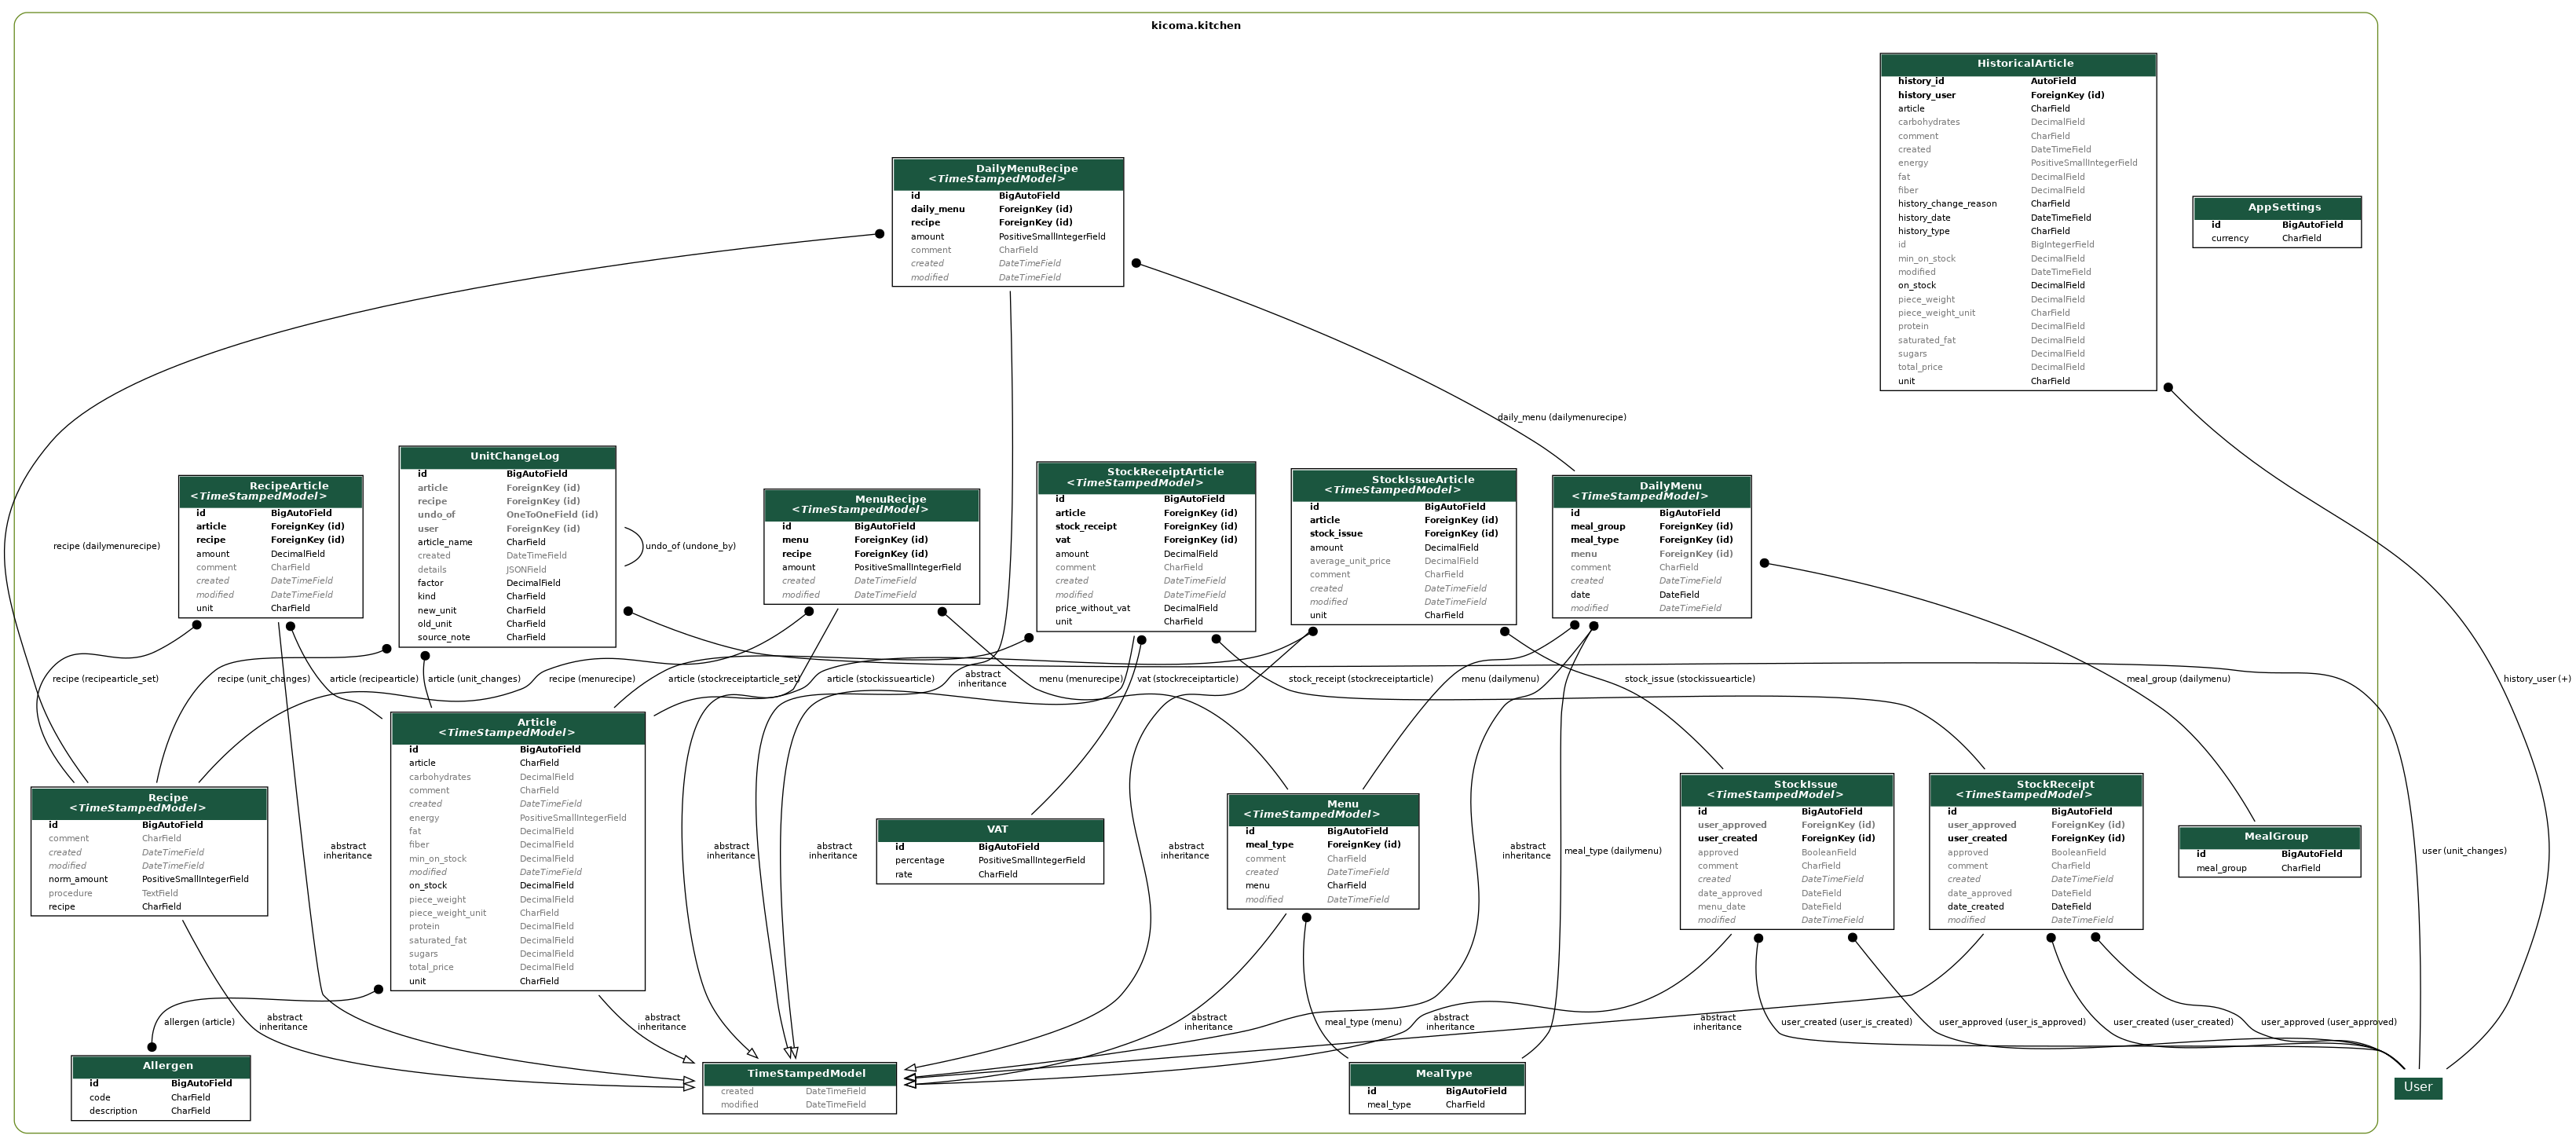Screen dimensions: 2576x1146
Task: Click the 'stock_receipt (stockreceiptarticle)' edge label
Action: click(1361, 680)
